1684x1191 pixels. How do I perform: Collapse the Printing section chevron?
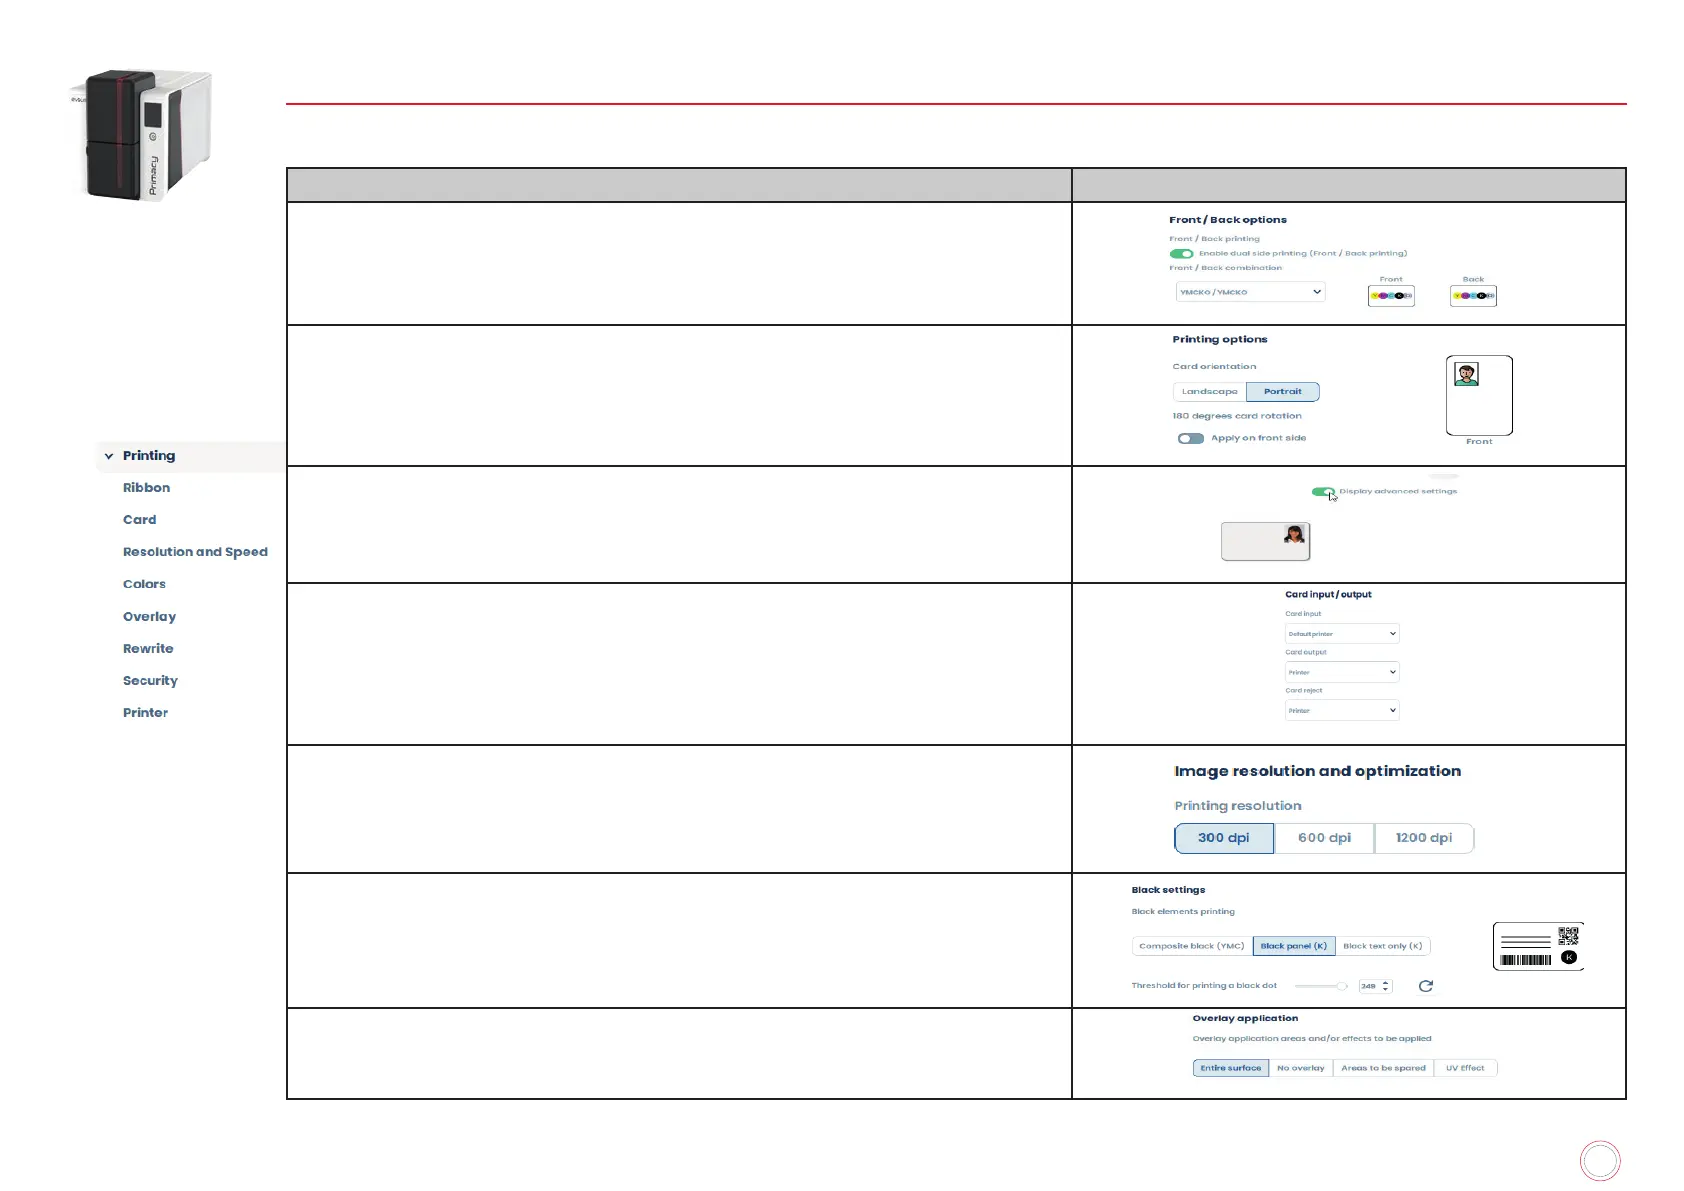click(x=109, y=456)
